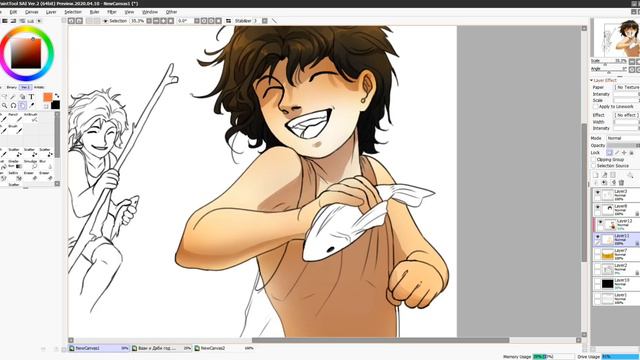The height and width of the screenshot is (360, 640).
Task: Select the Zoom magnifier tool
Action: click(4, 106)
